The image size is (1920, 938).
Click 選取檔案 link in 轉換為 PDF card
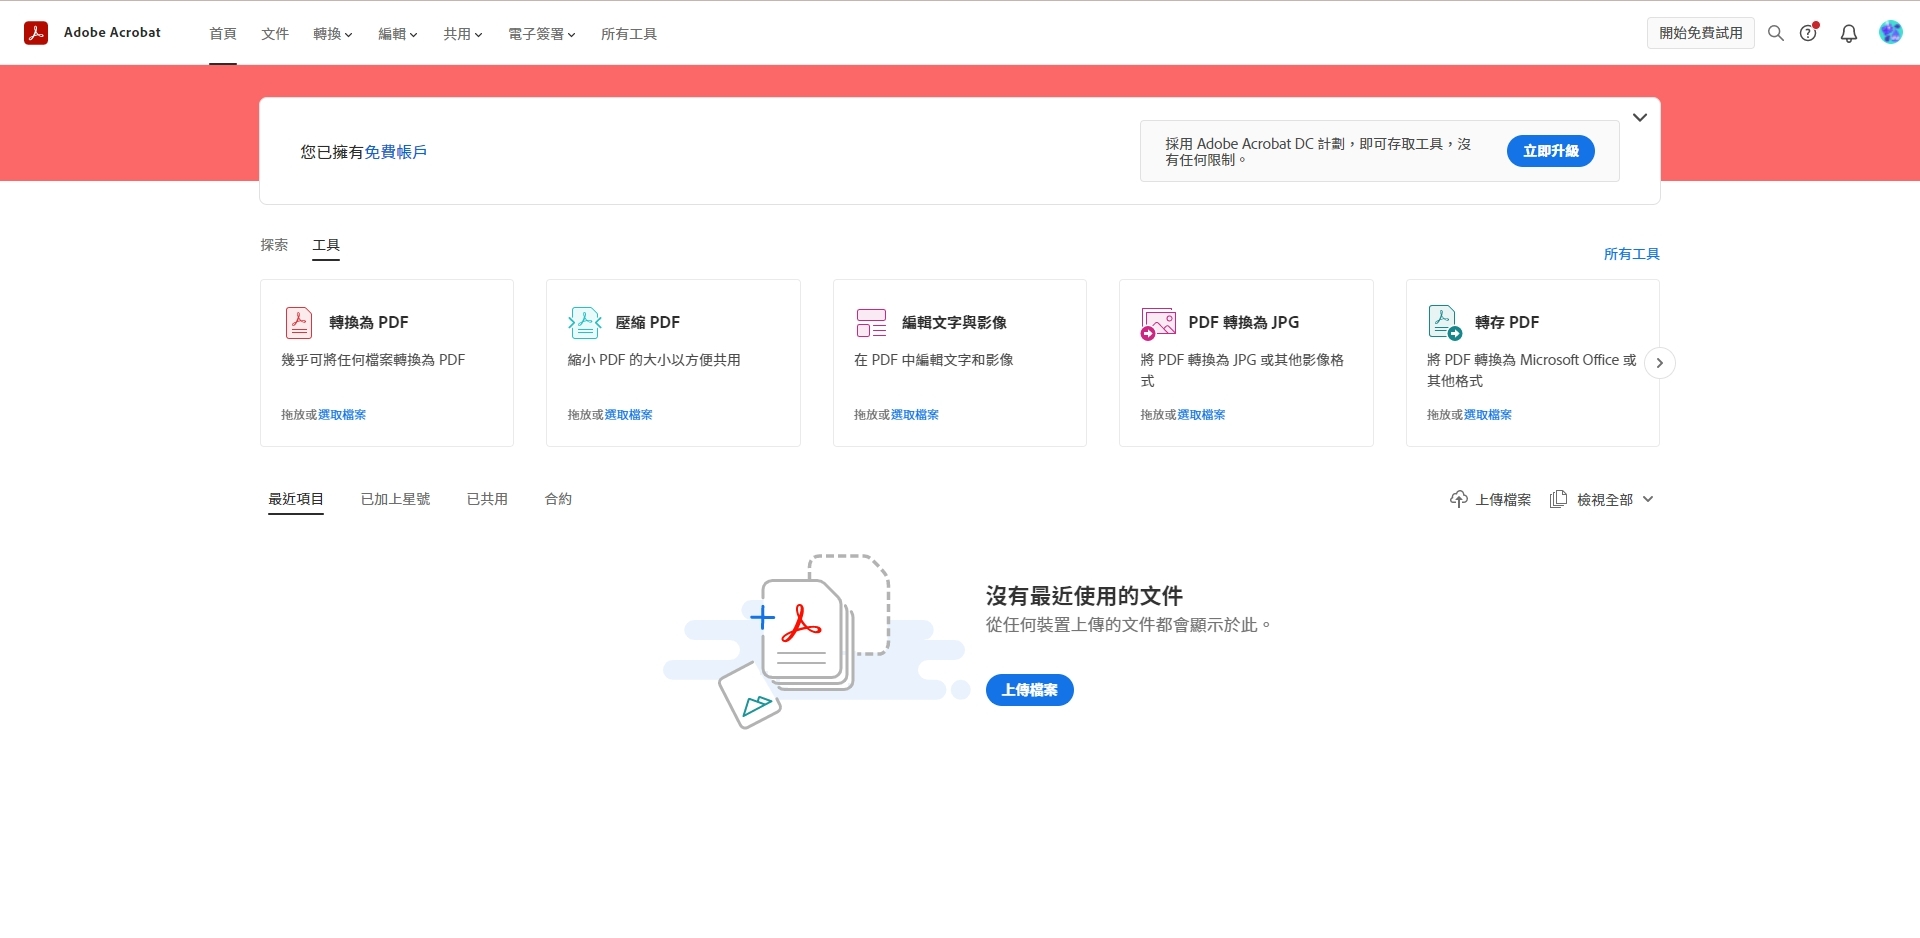tap(342, 414)
